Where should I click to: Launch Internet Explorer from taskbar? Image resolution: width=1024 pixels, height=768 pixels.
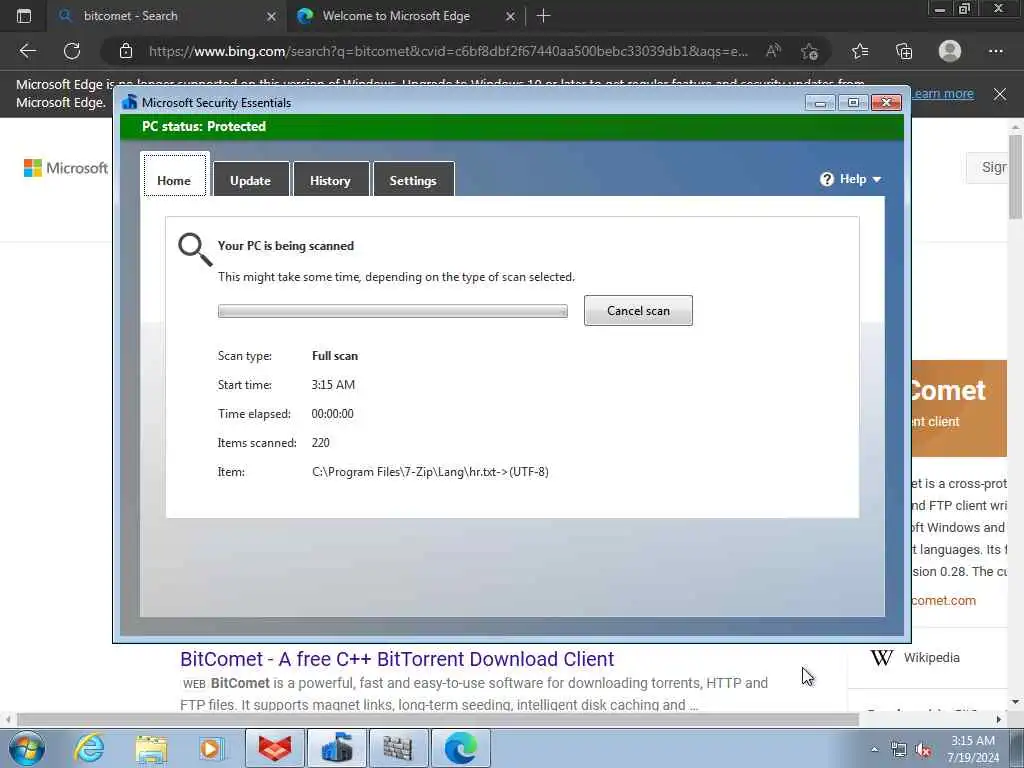(x=89, y=748)
